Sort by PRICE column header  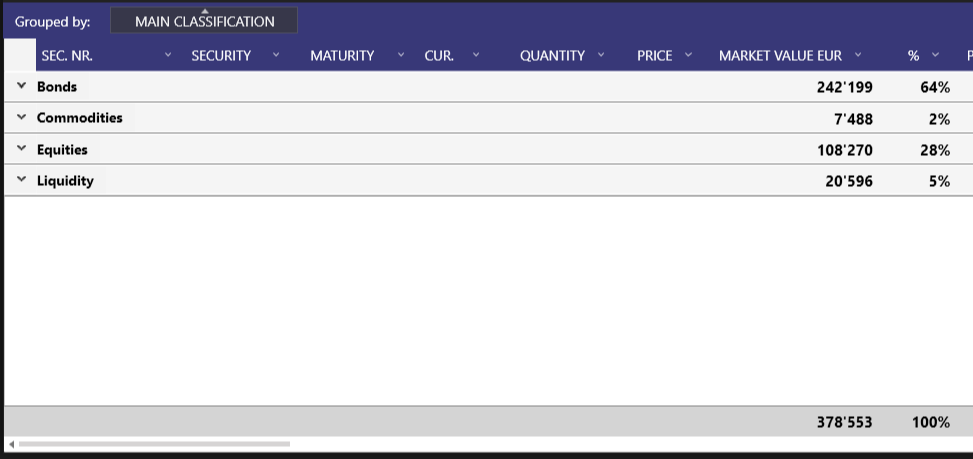pos(655,56)
